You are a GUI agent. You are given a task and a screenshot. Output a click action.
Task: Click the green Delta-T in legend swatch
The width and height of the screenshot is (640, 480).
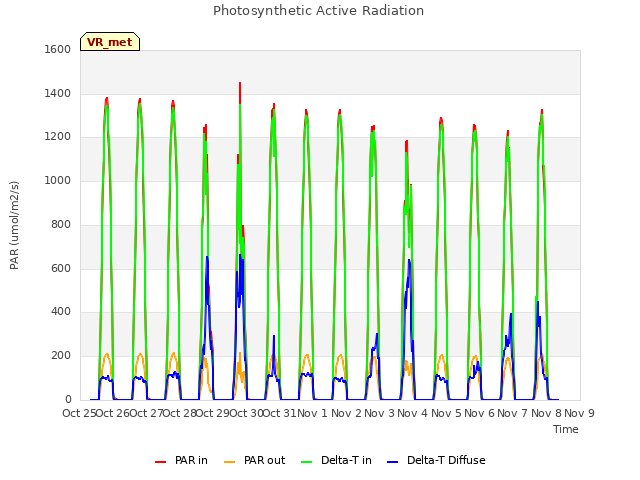[x=307, y=462]
